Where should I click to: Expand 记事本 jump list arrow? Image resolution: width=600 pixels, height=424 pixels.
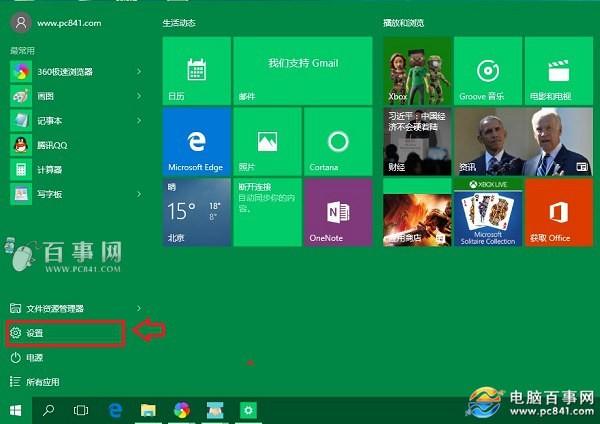click(139, 121)
